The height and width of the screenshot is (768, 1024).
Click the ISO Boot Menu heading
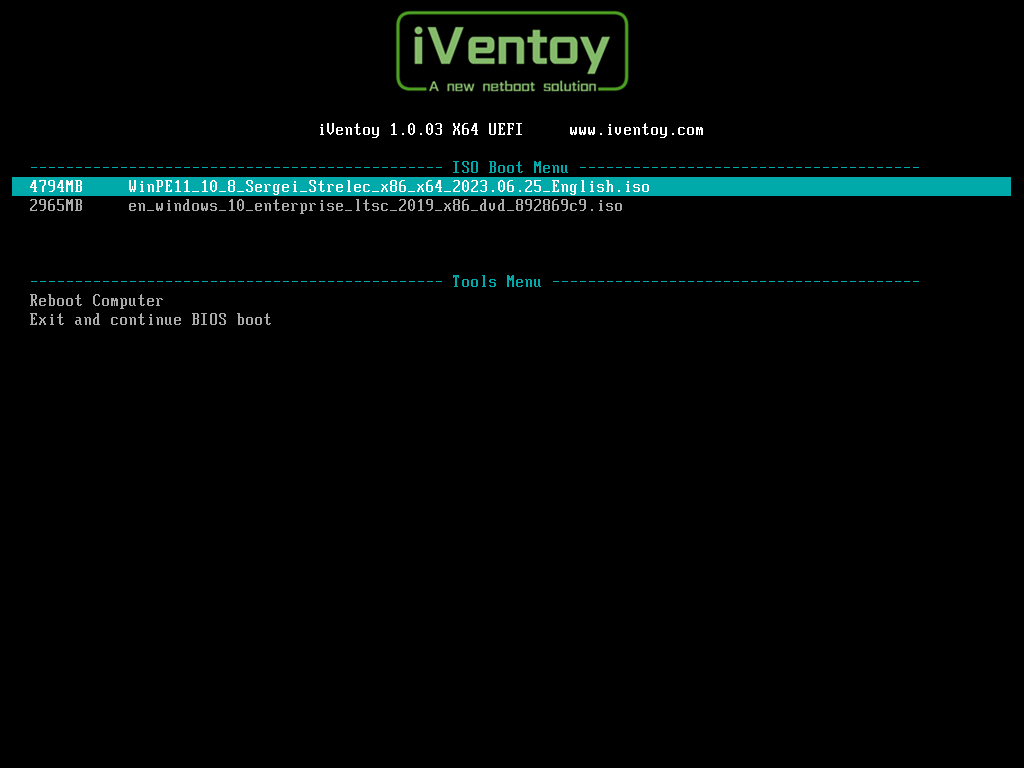point(510,168)
